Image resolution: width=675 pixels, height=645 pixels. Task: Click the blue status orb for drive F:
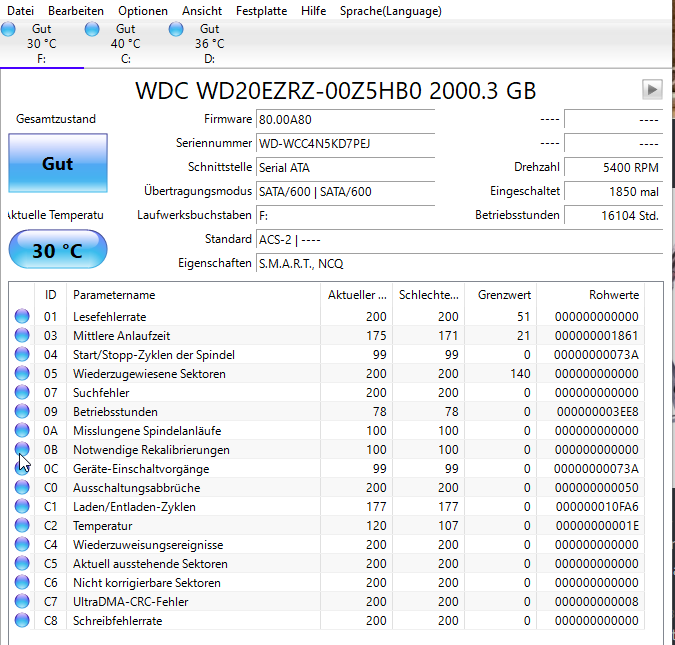pyautogui.click(x=8, y=29)
